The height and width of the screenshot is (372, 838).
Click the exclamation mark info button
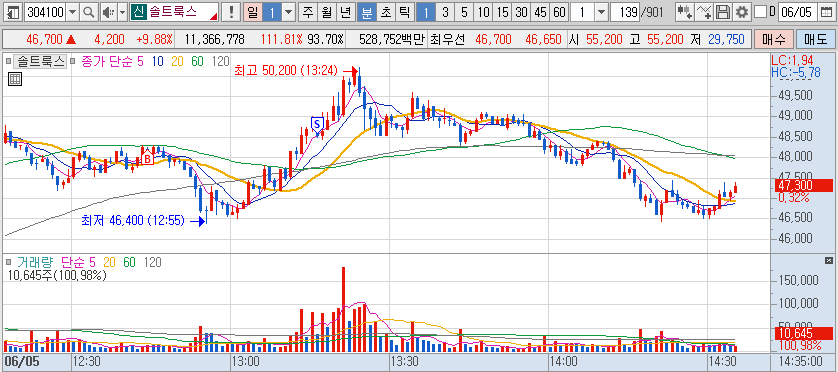point(231,12)
